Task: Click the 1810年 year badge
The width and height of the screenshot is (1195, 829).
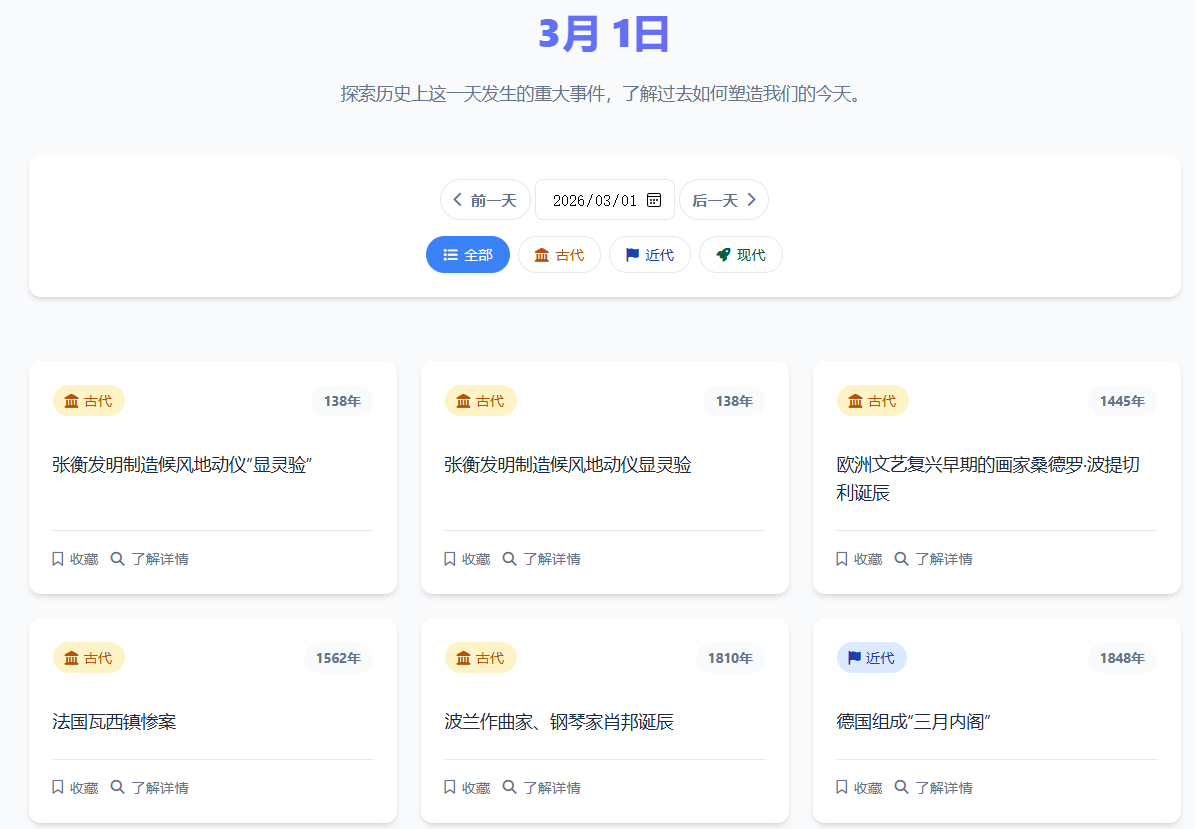Action: [x=730, y=658]
